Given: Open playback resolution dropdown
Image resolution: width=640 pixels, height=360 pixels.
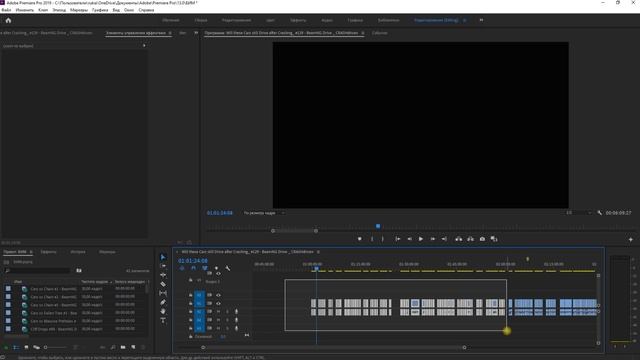Looking at the screenshot, I should [579, 213].
